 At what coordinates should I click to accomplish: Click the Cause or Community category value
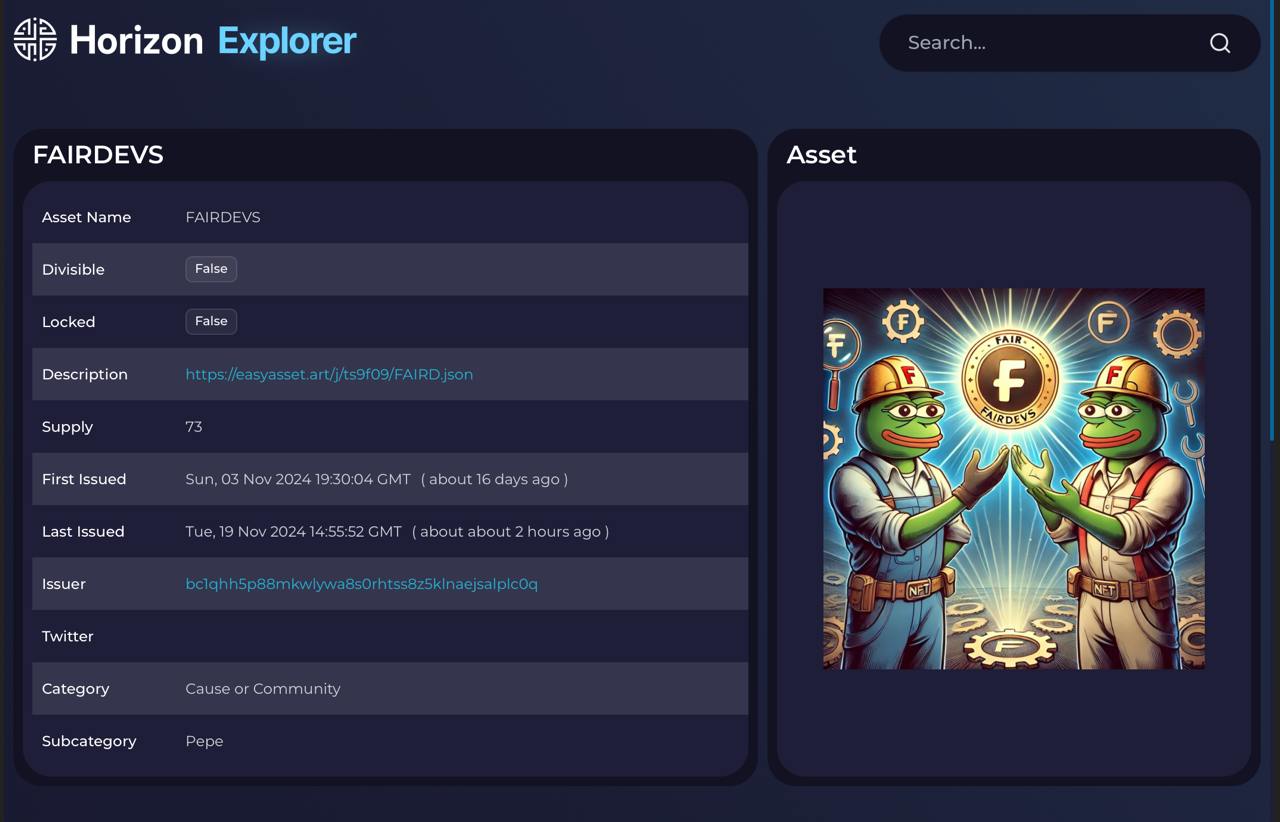coord(263,689)
